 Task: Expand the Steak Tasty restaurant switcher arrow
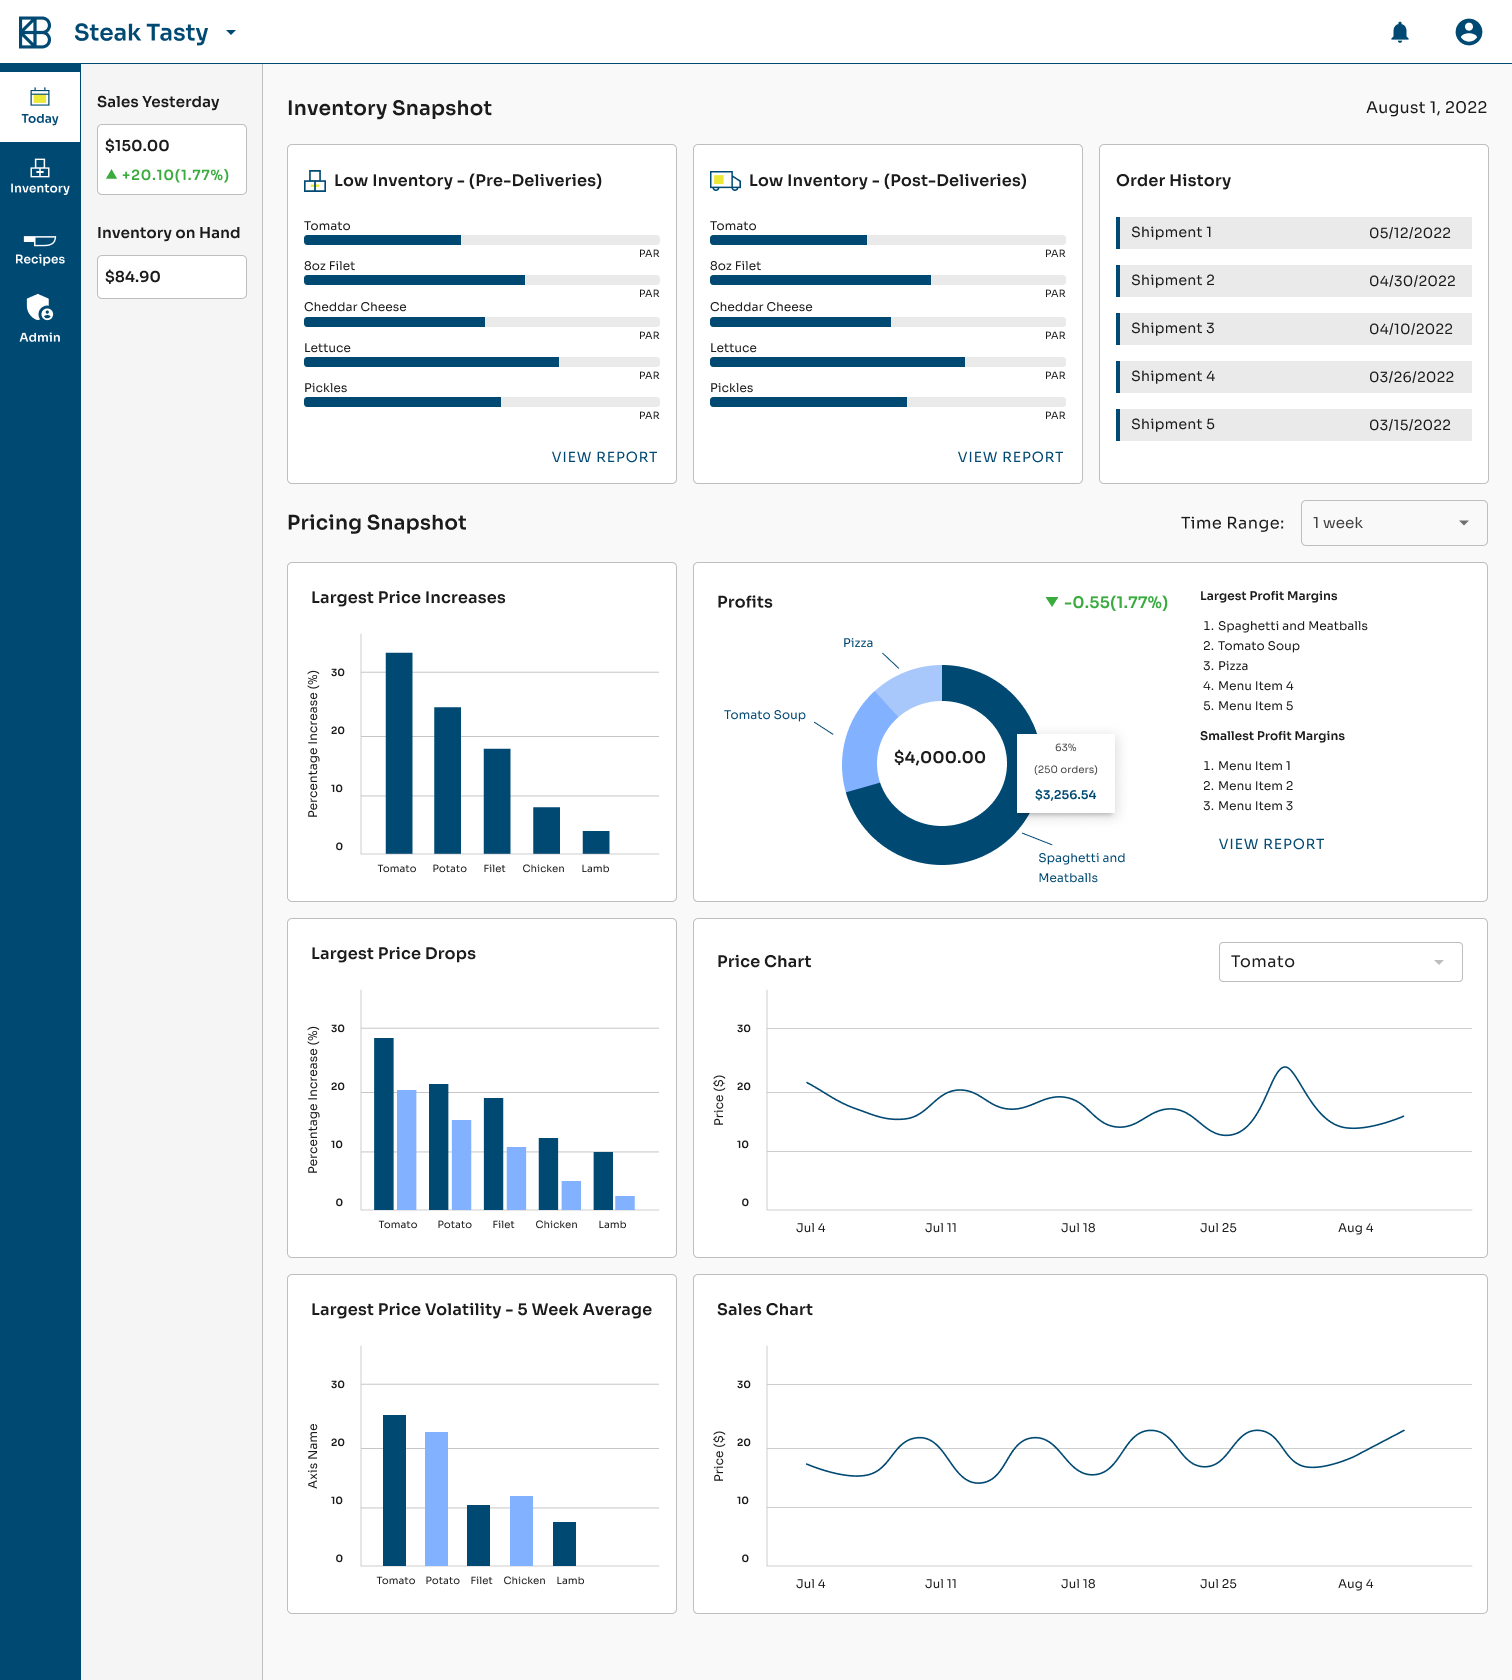pos(231,33)
